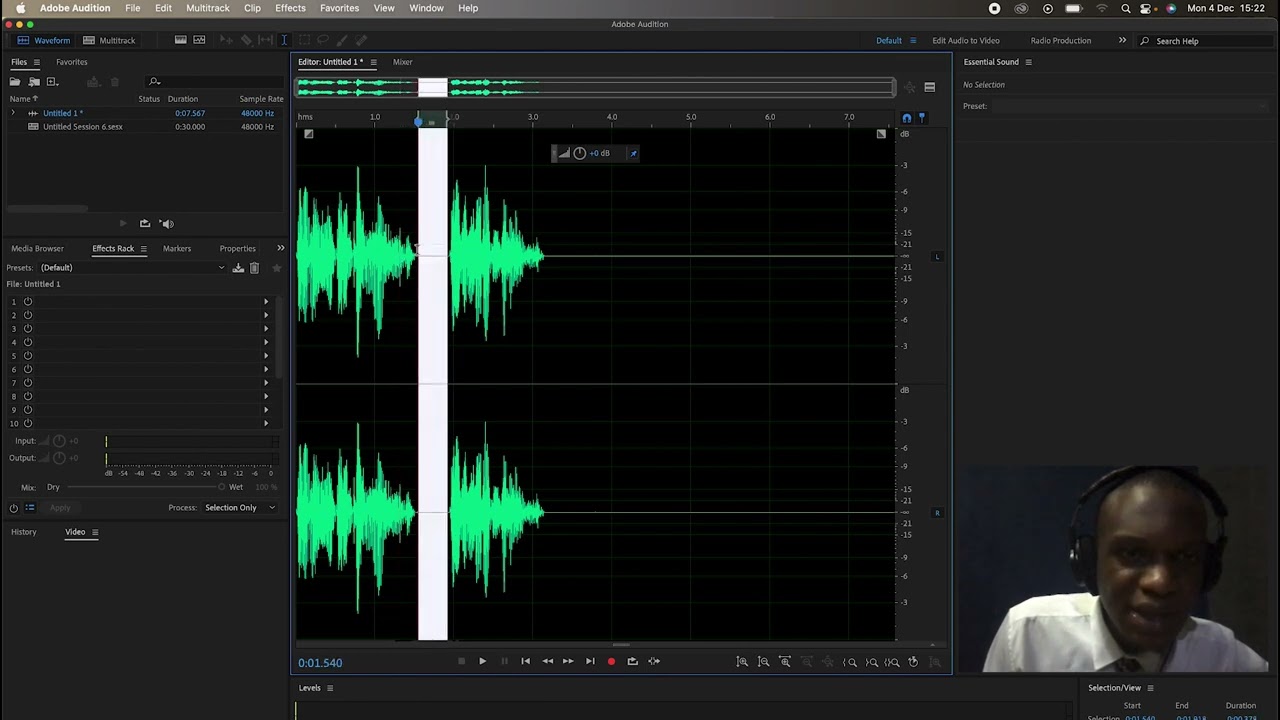Open the Favorites menu

tap(339, 8)
